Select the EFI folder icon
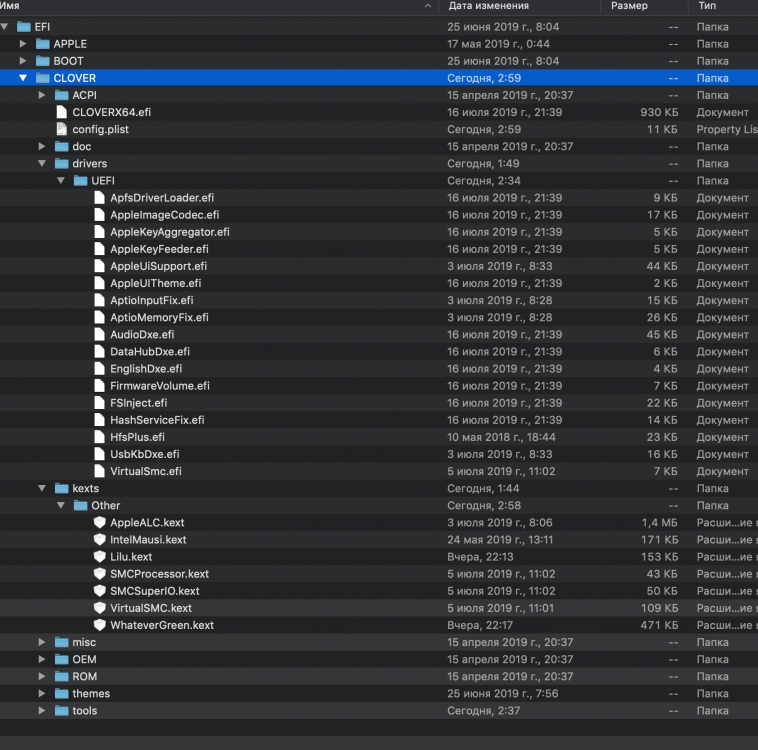 click(x=24, y=27)
